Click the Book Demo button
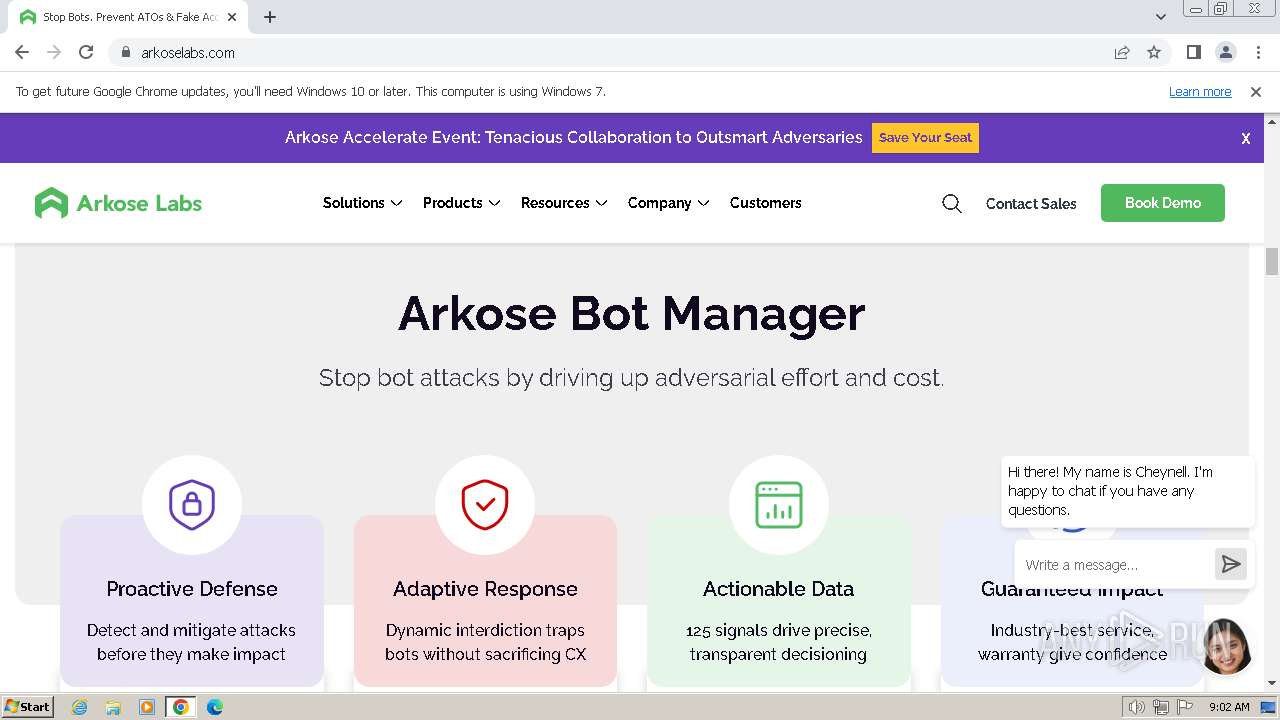The height and width of the screenshot is (720, 1280). click(1163, 203)
